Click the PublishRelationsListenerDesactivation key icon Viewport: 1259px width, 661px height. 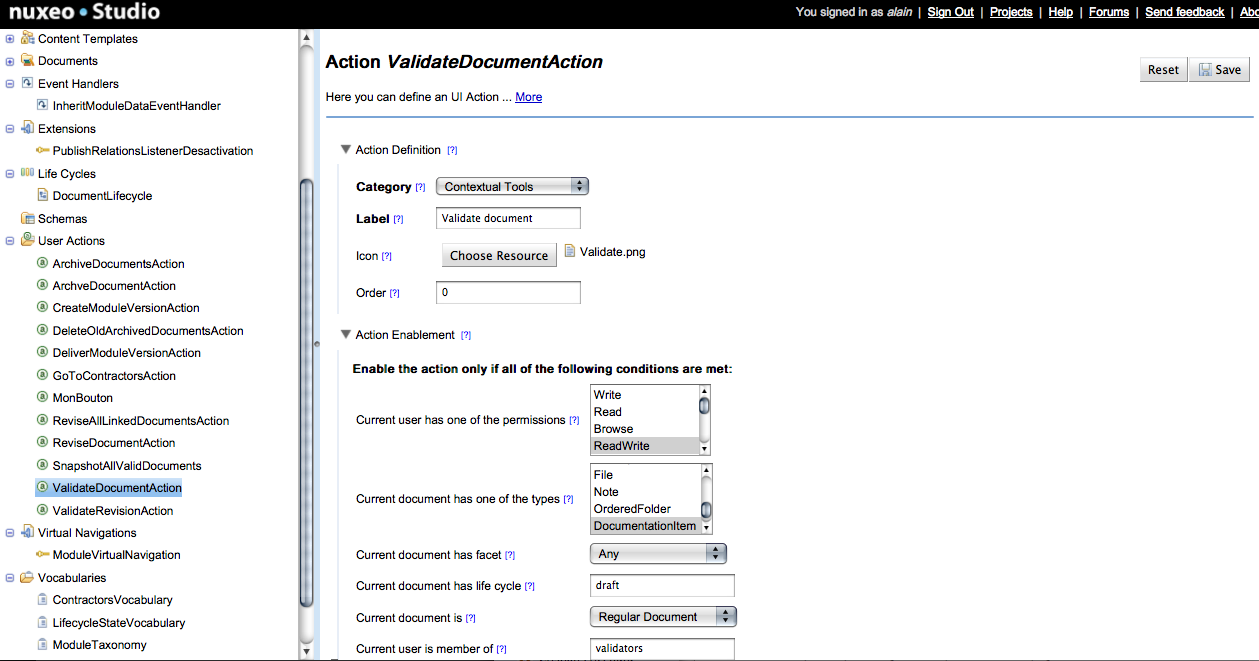(42, 150)
